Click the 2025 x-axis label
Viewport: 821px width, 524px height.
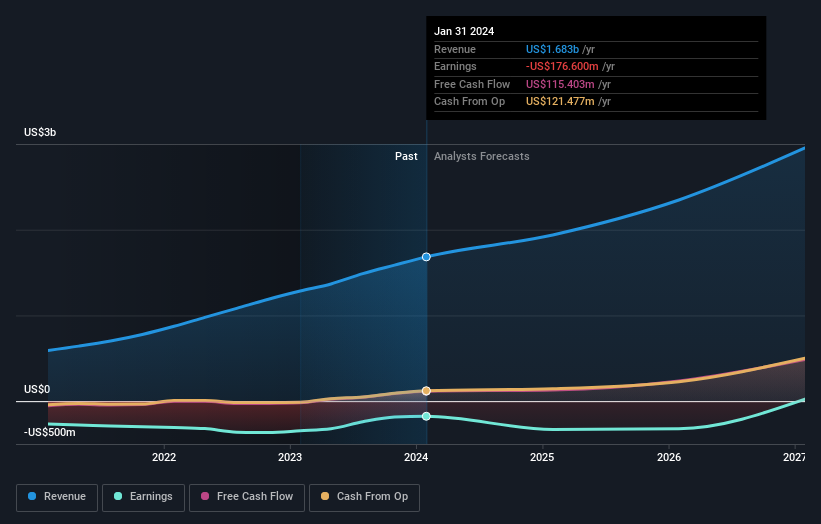point(542,458)
